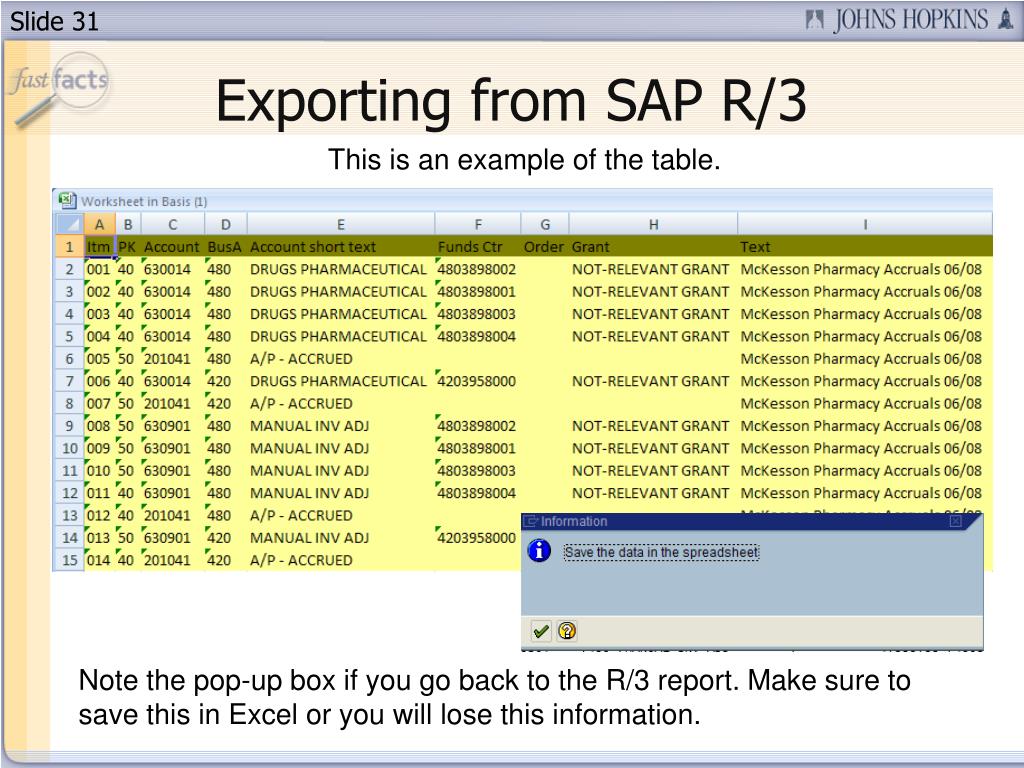Click the "Save the data in the spreadsheet" message
This screenshot has width=1024, height=768.
click(x=662, y=552)
